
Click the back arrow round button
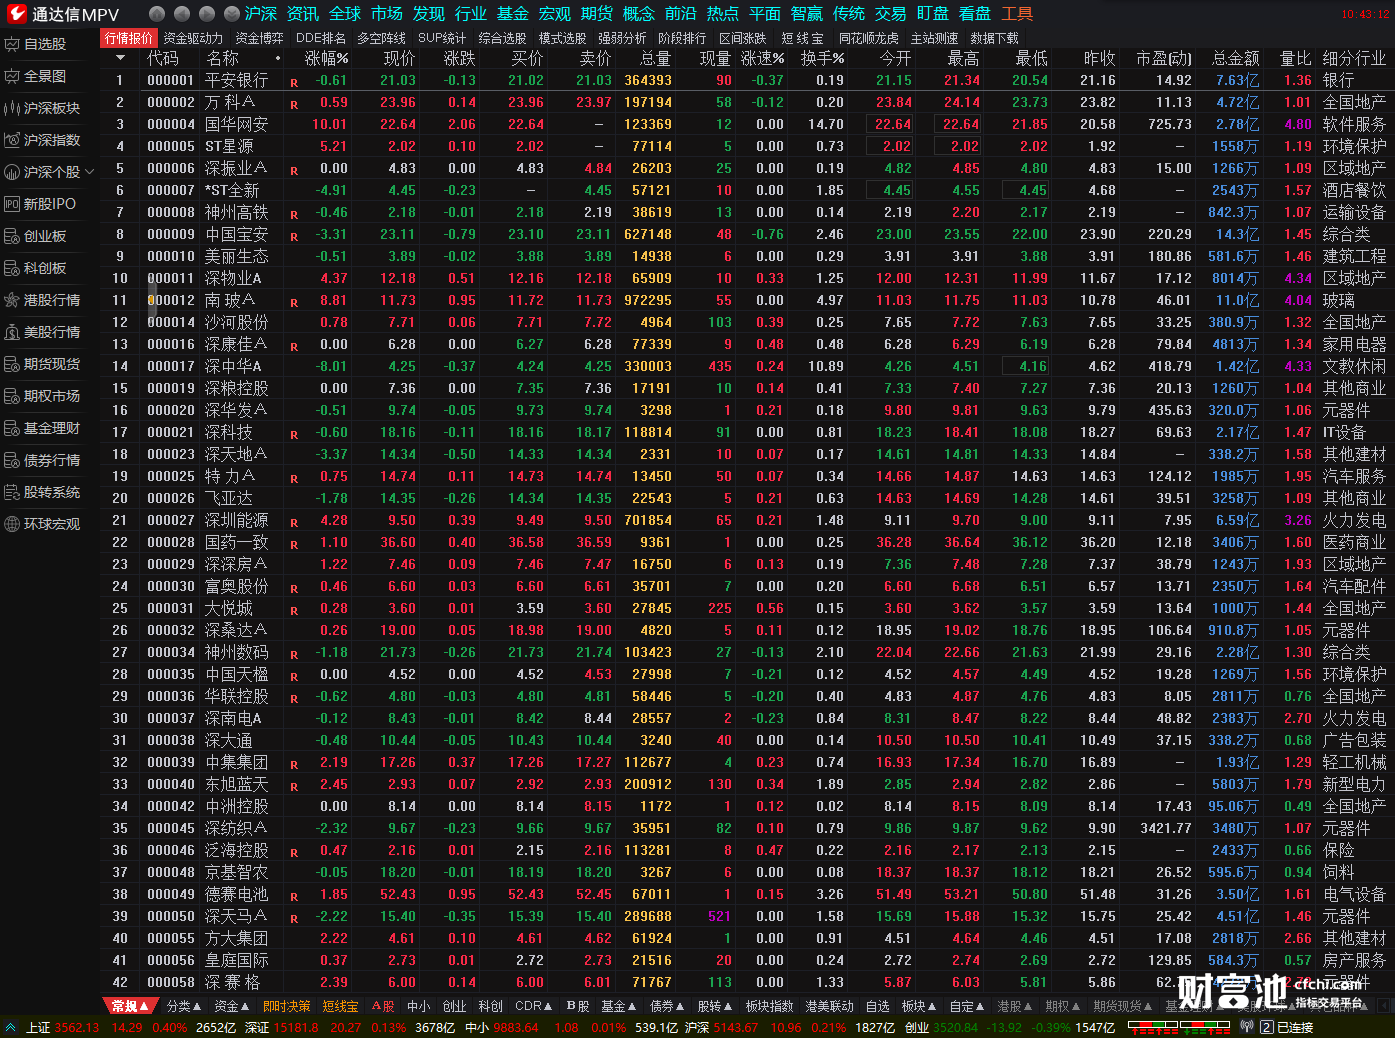(181, 14)
